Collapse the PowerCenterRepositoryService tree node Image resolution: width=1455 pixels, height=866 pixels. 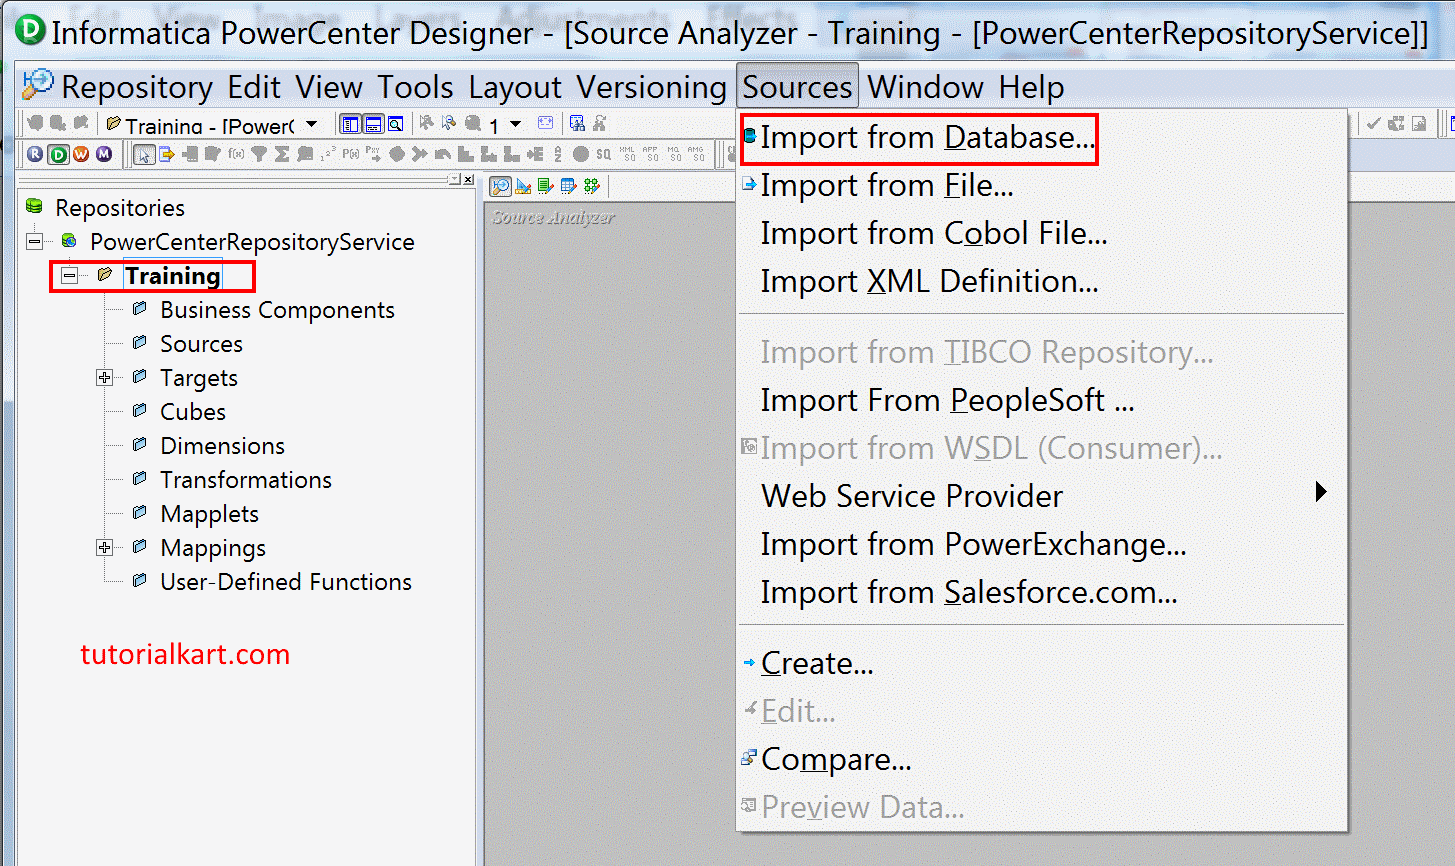35,241
